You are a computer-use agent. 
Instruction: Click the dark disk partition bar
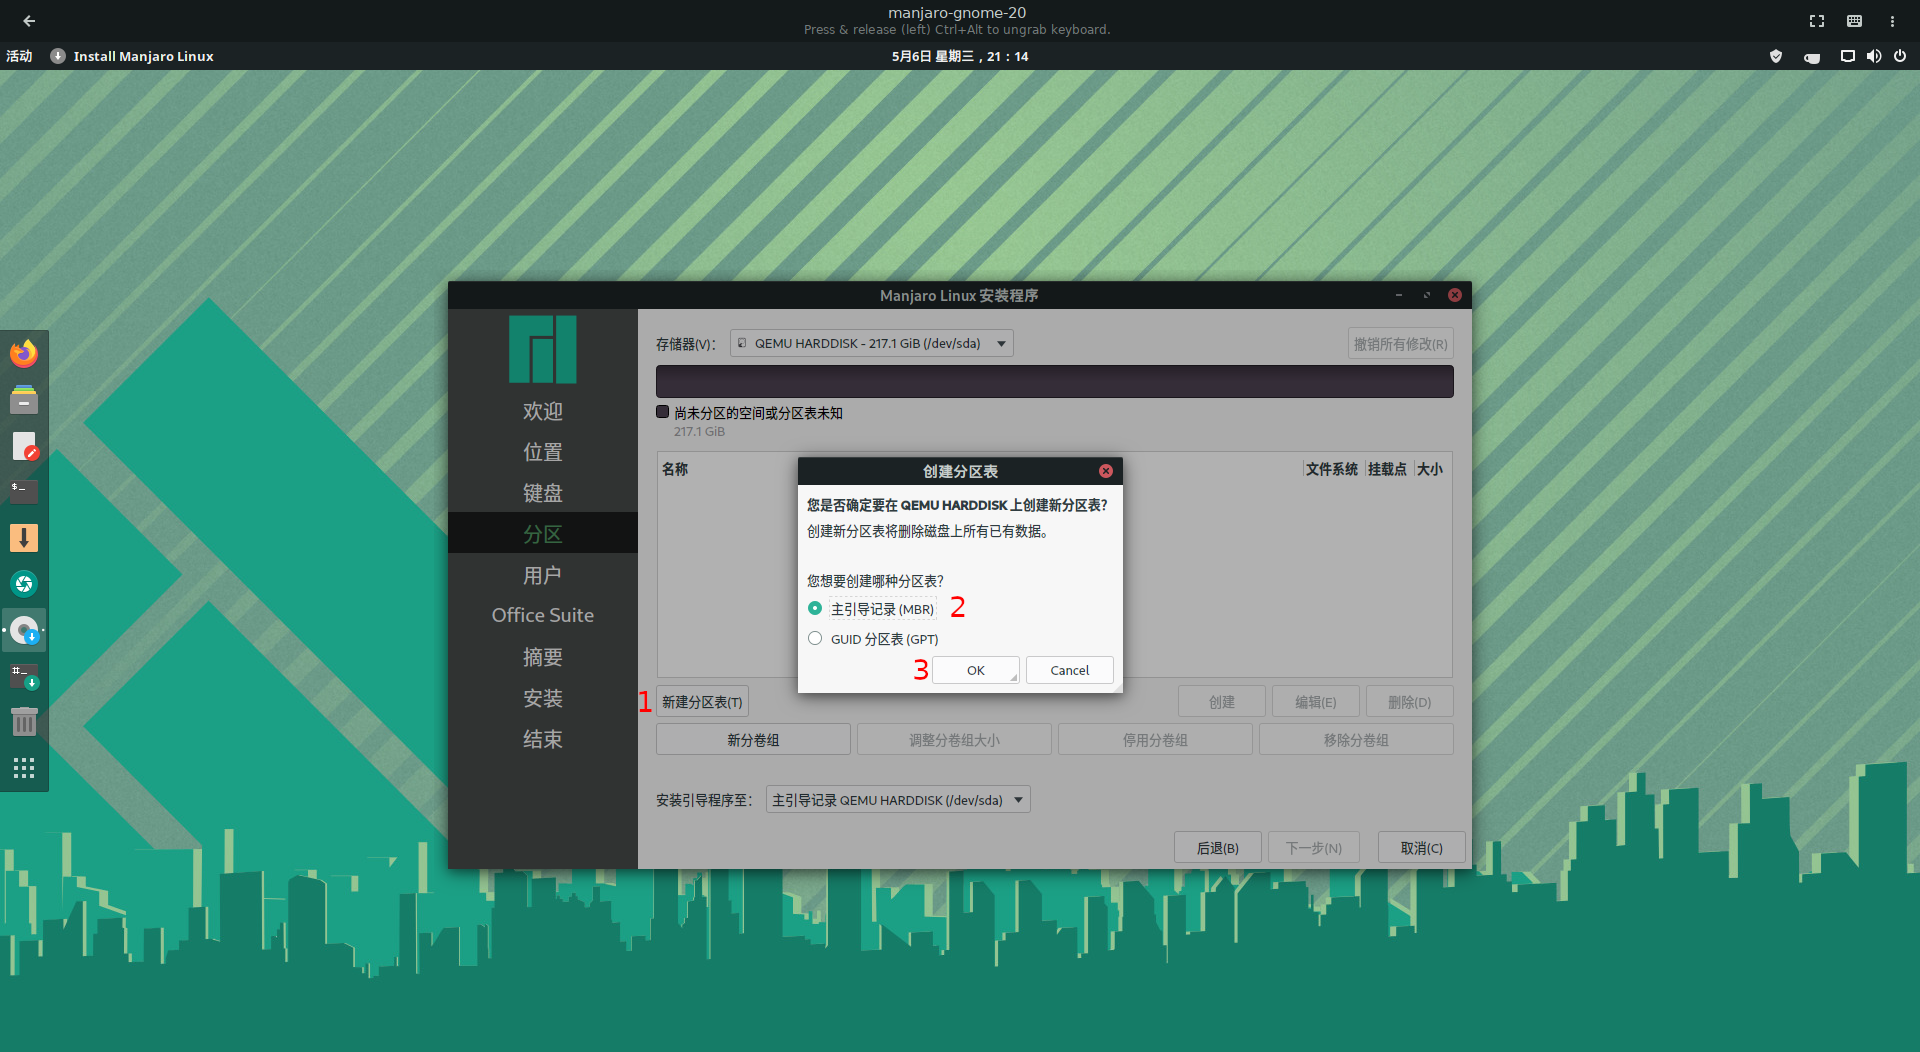1054,381
